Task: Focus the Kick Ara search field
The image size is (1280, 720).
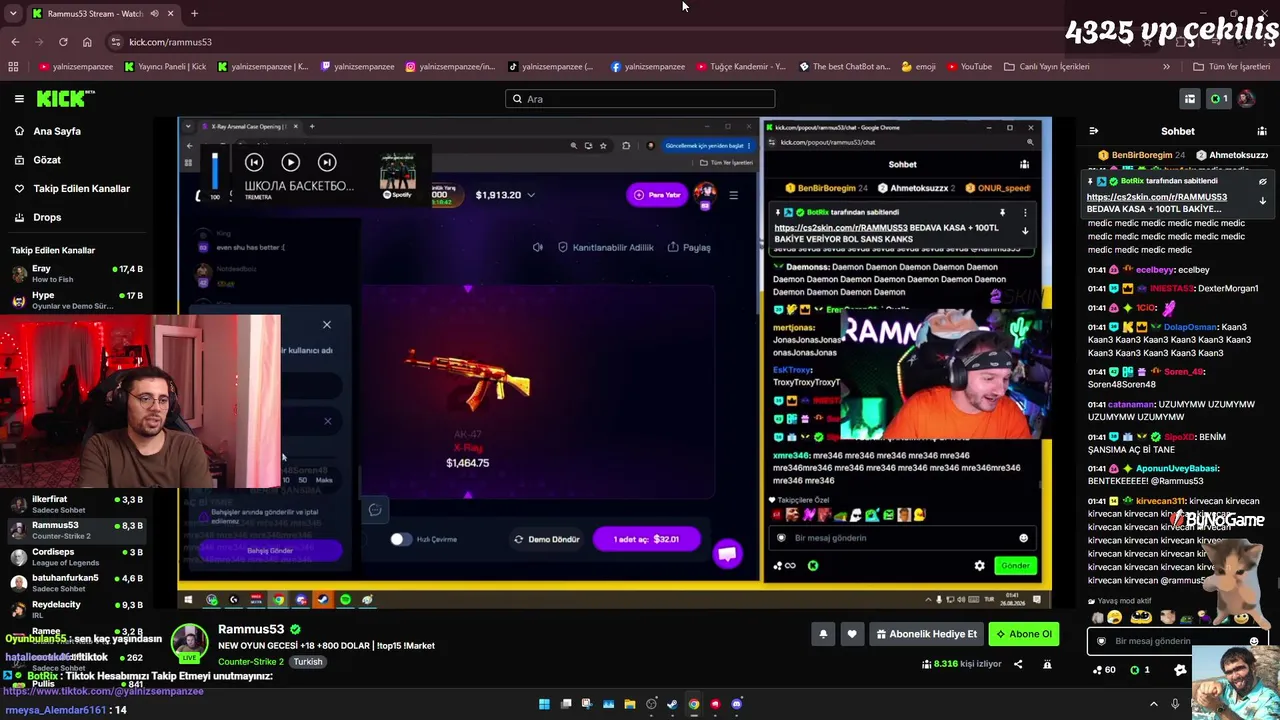Action: pyautogui.click(x=640, y=99)
